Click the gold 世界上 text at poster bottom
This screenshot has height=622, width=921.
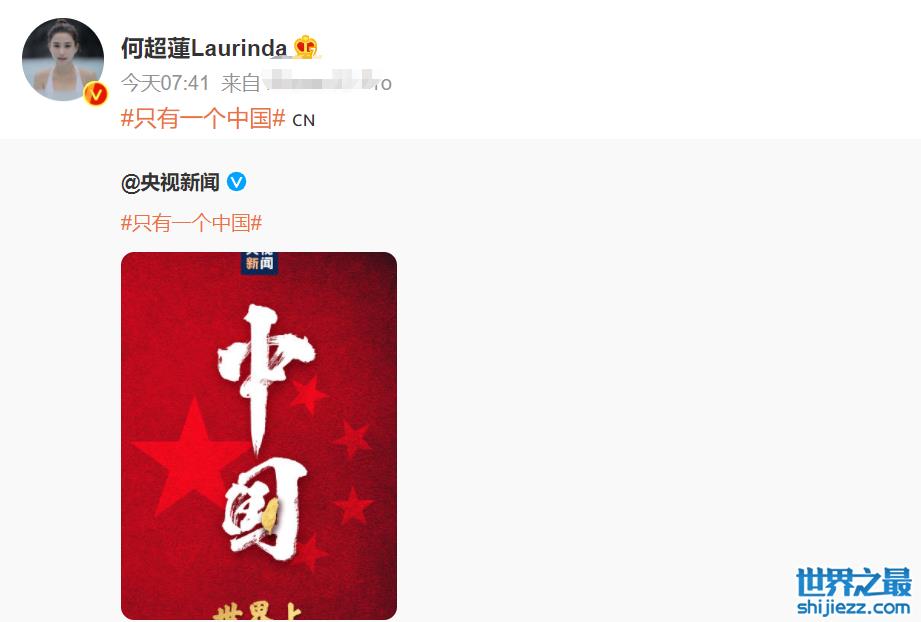(x=257, y=611)
